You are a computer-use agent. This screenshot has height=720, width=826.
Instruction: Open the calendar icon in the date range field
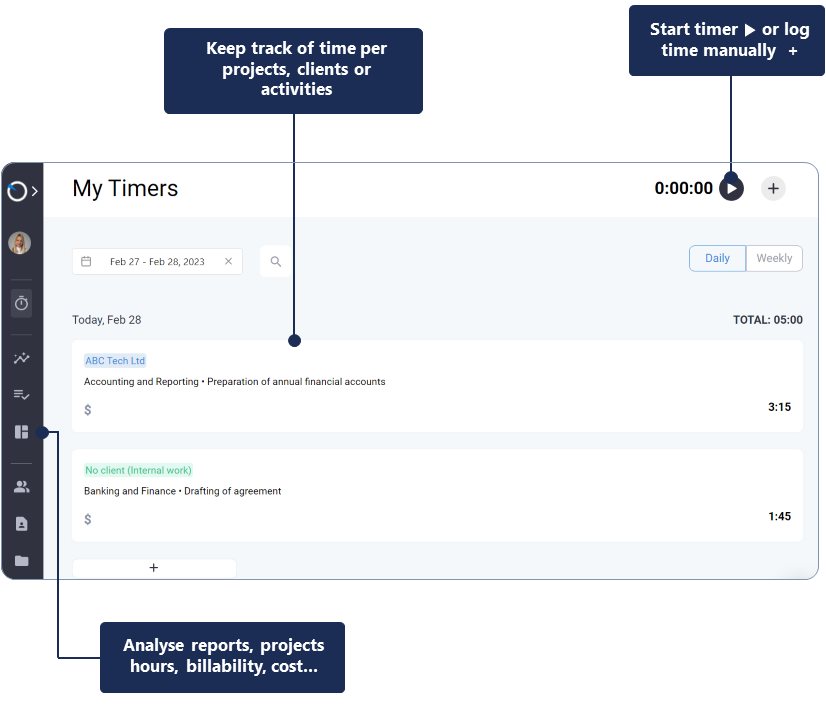coord(86,261)
